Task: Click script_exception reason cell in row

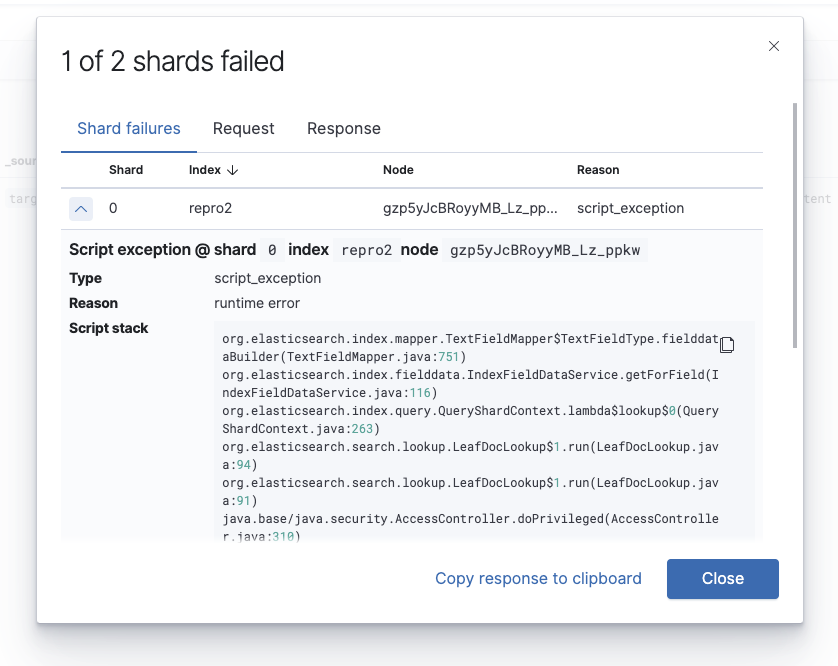Action: pos(630,208)
